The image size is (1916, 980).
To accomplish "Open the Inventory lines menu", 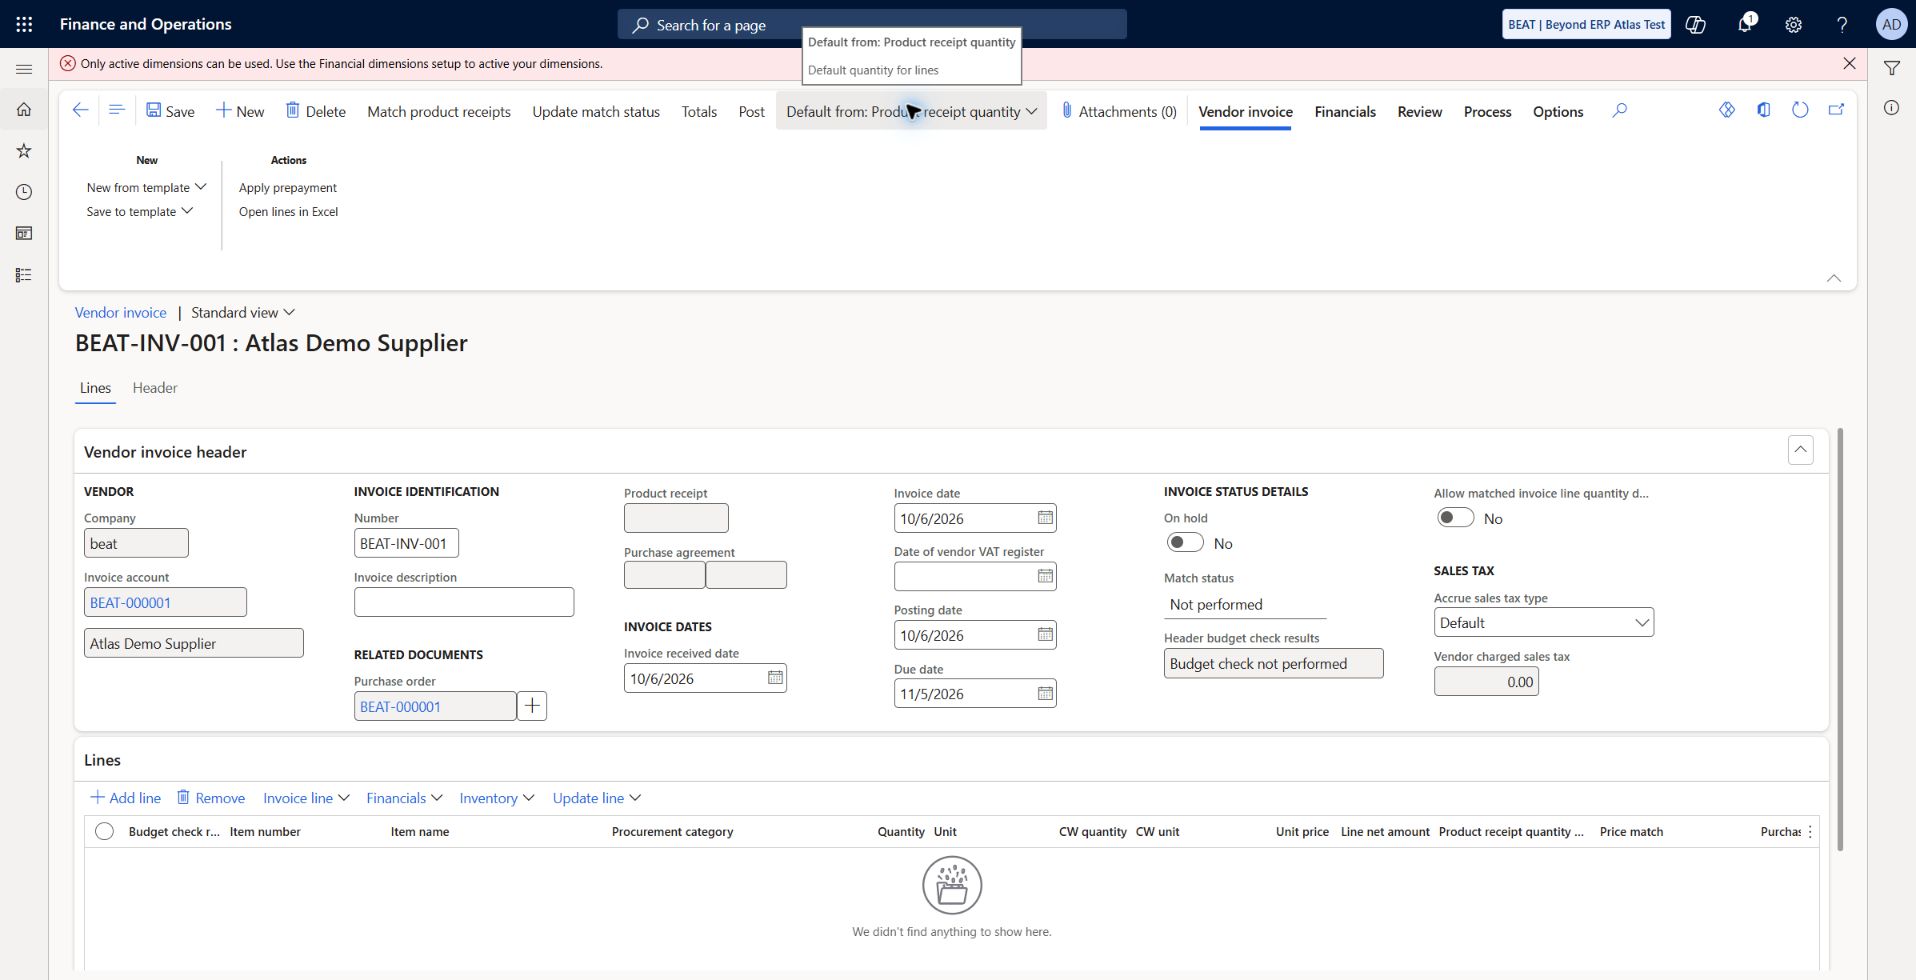I will [x=497, y=798].
